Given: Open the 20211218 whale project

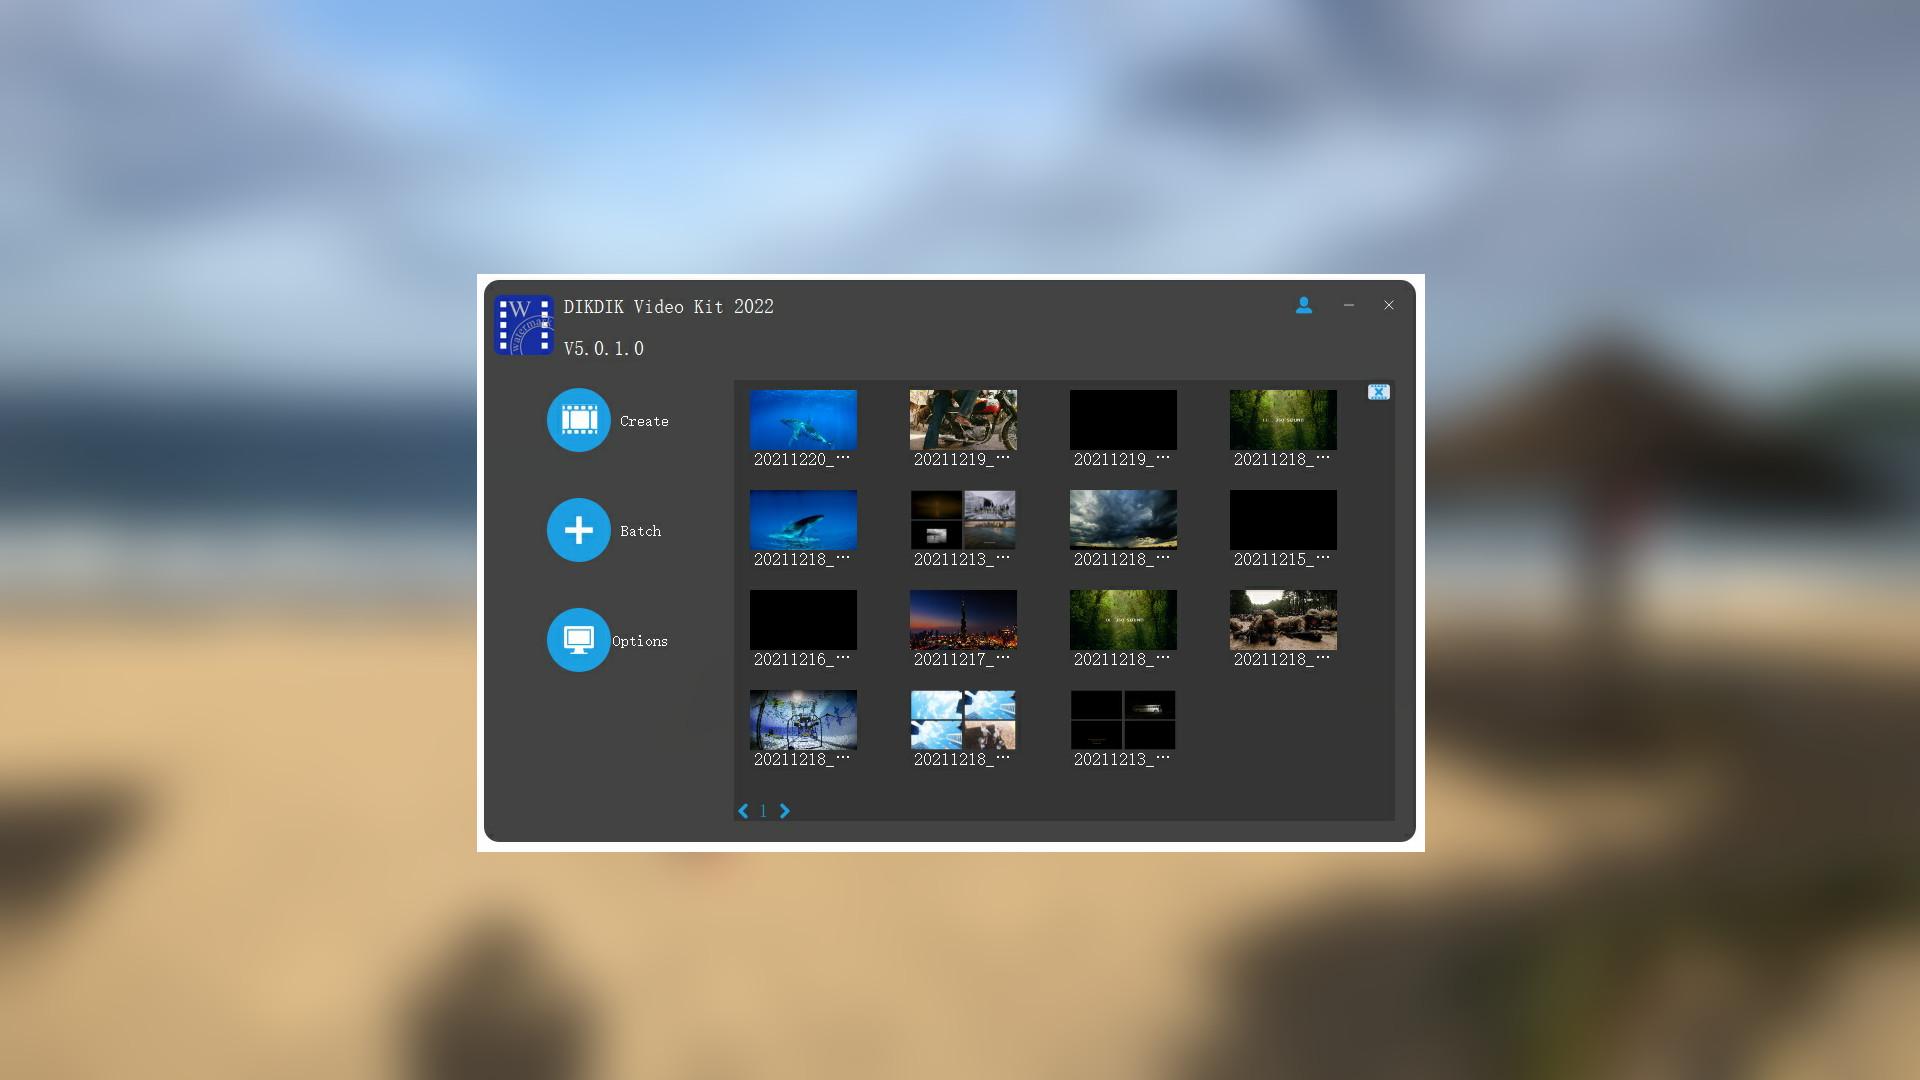Looking at the screenshot, I should pyautogui.click(x=803, y=520).
